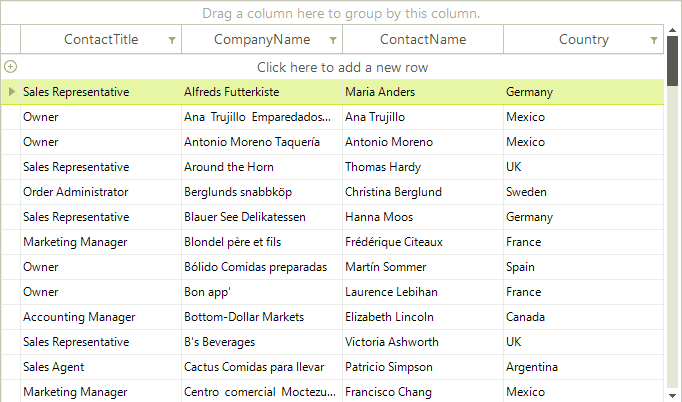Sort by the Country column header
682x402 pixels.
point(584,40)
